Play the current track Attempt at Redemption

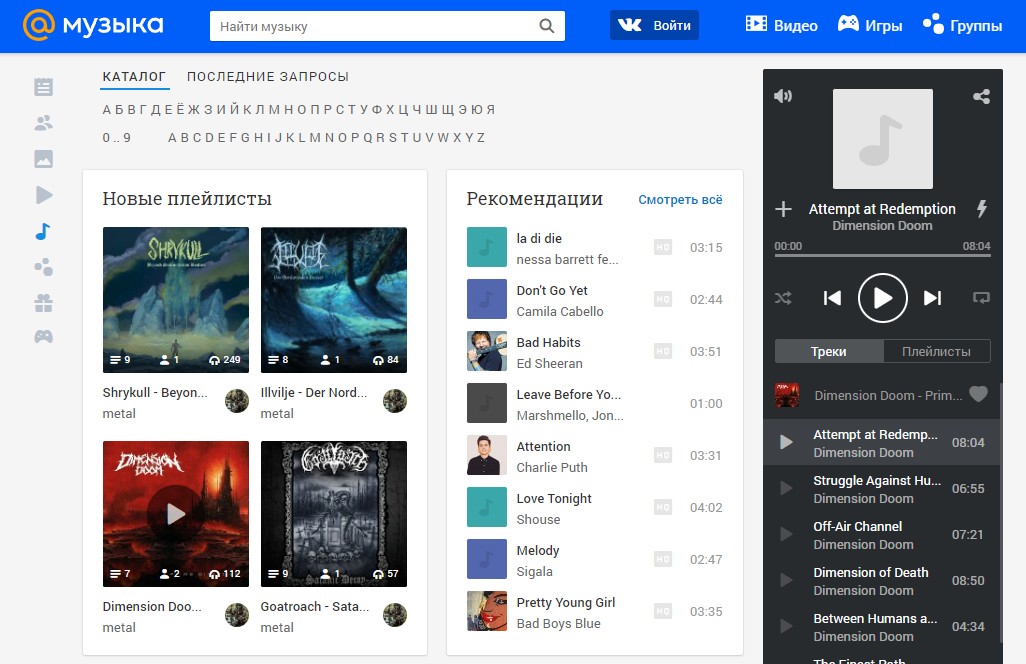tap(882, 297)
